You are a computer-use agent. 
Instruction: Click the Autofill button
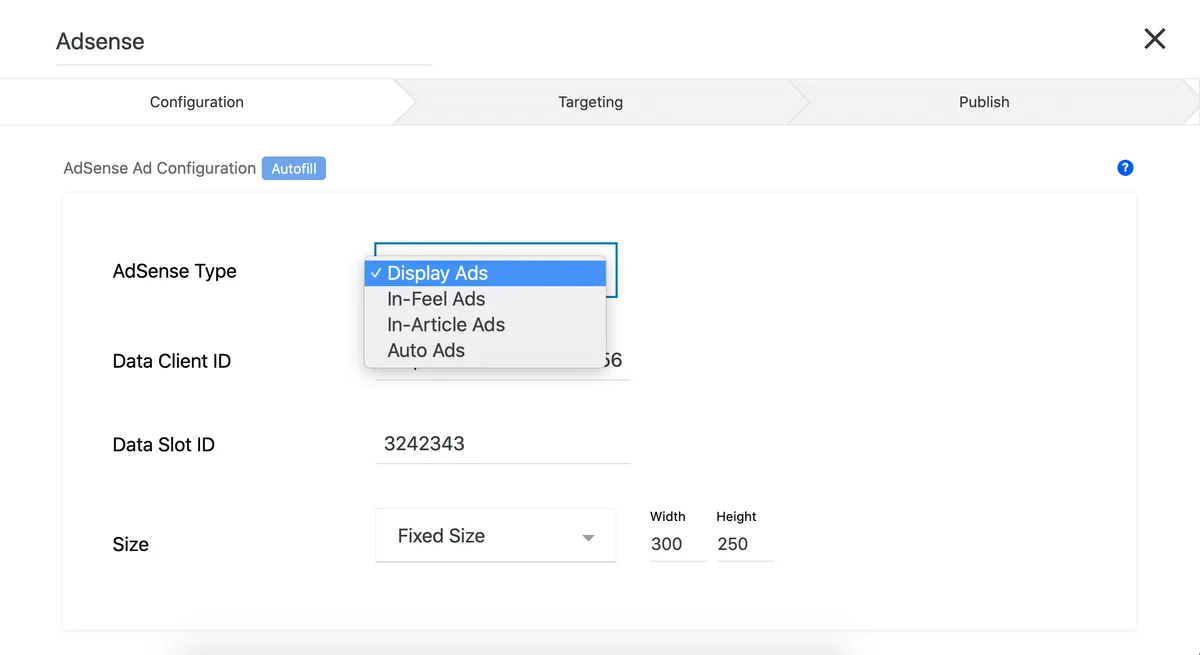[x=294, y=169]
